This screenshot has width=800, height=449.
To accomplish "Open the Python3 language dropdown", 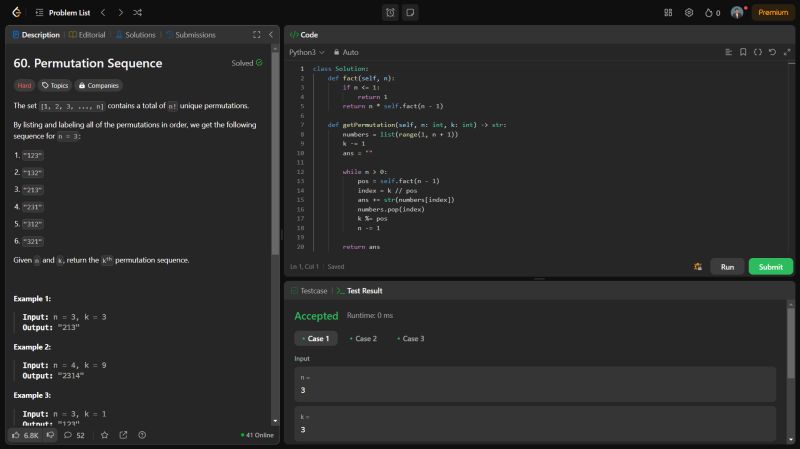I will tap(307, 52).
